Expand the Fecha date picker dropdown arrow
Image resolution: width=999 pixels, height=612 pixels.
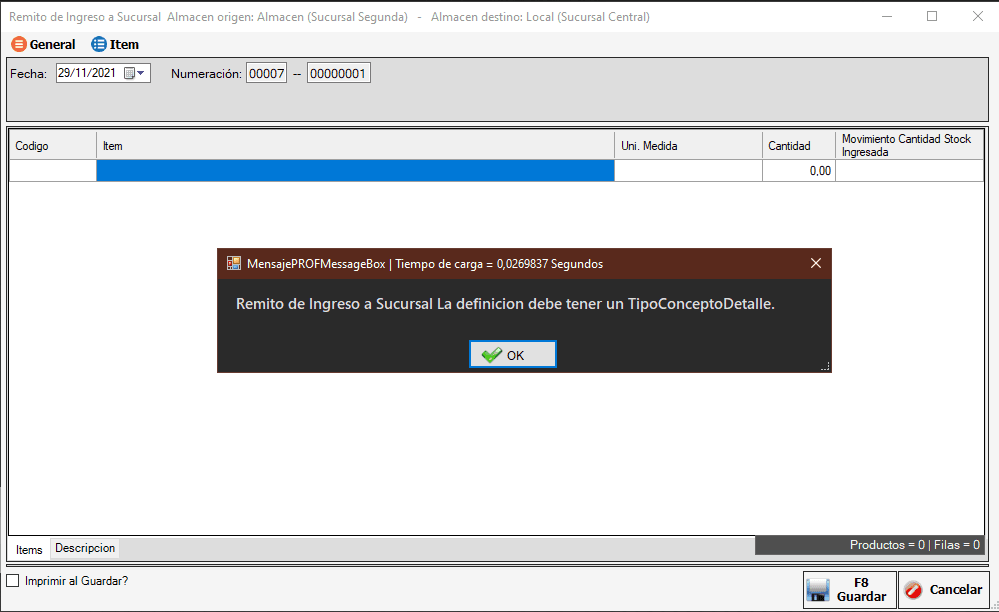pyautogui.click(x=142, y=73)
